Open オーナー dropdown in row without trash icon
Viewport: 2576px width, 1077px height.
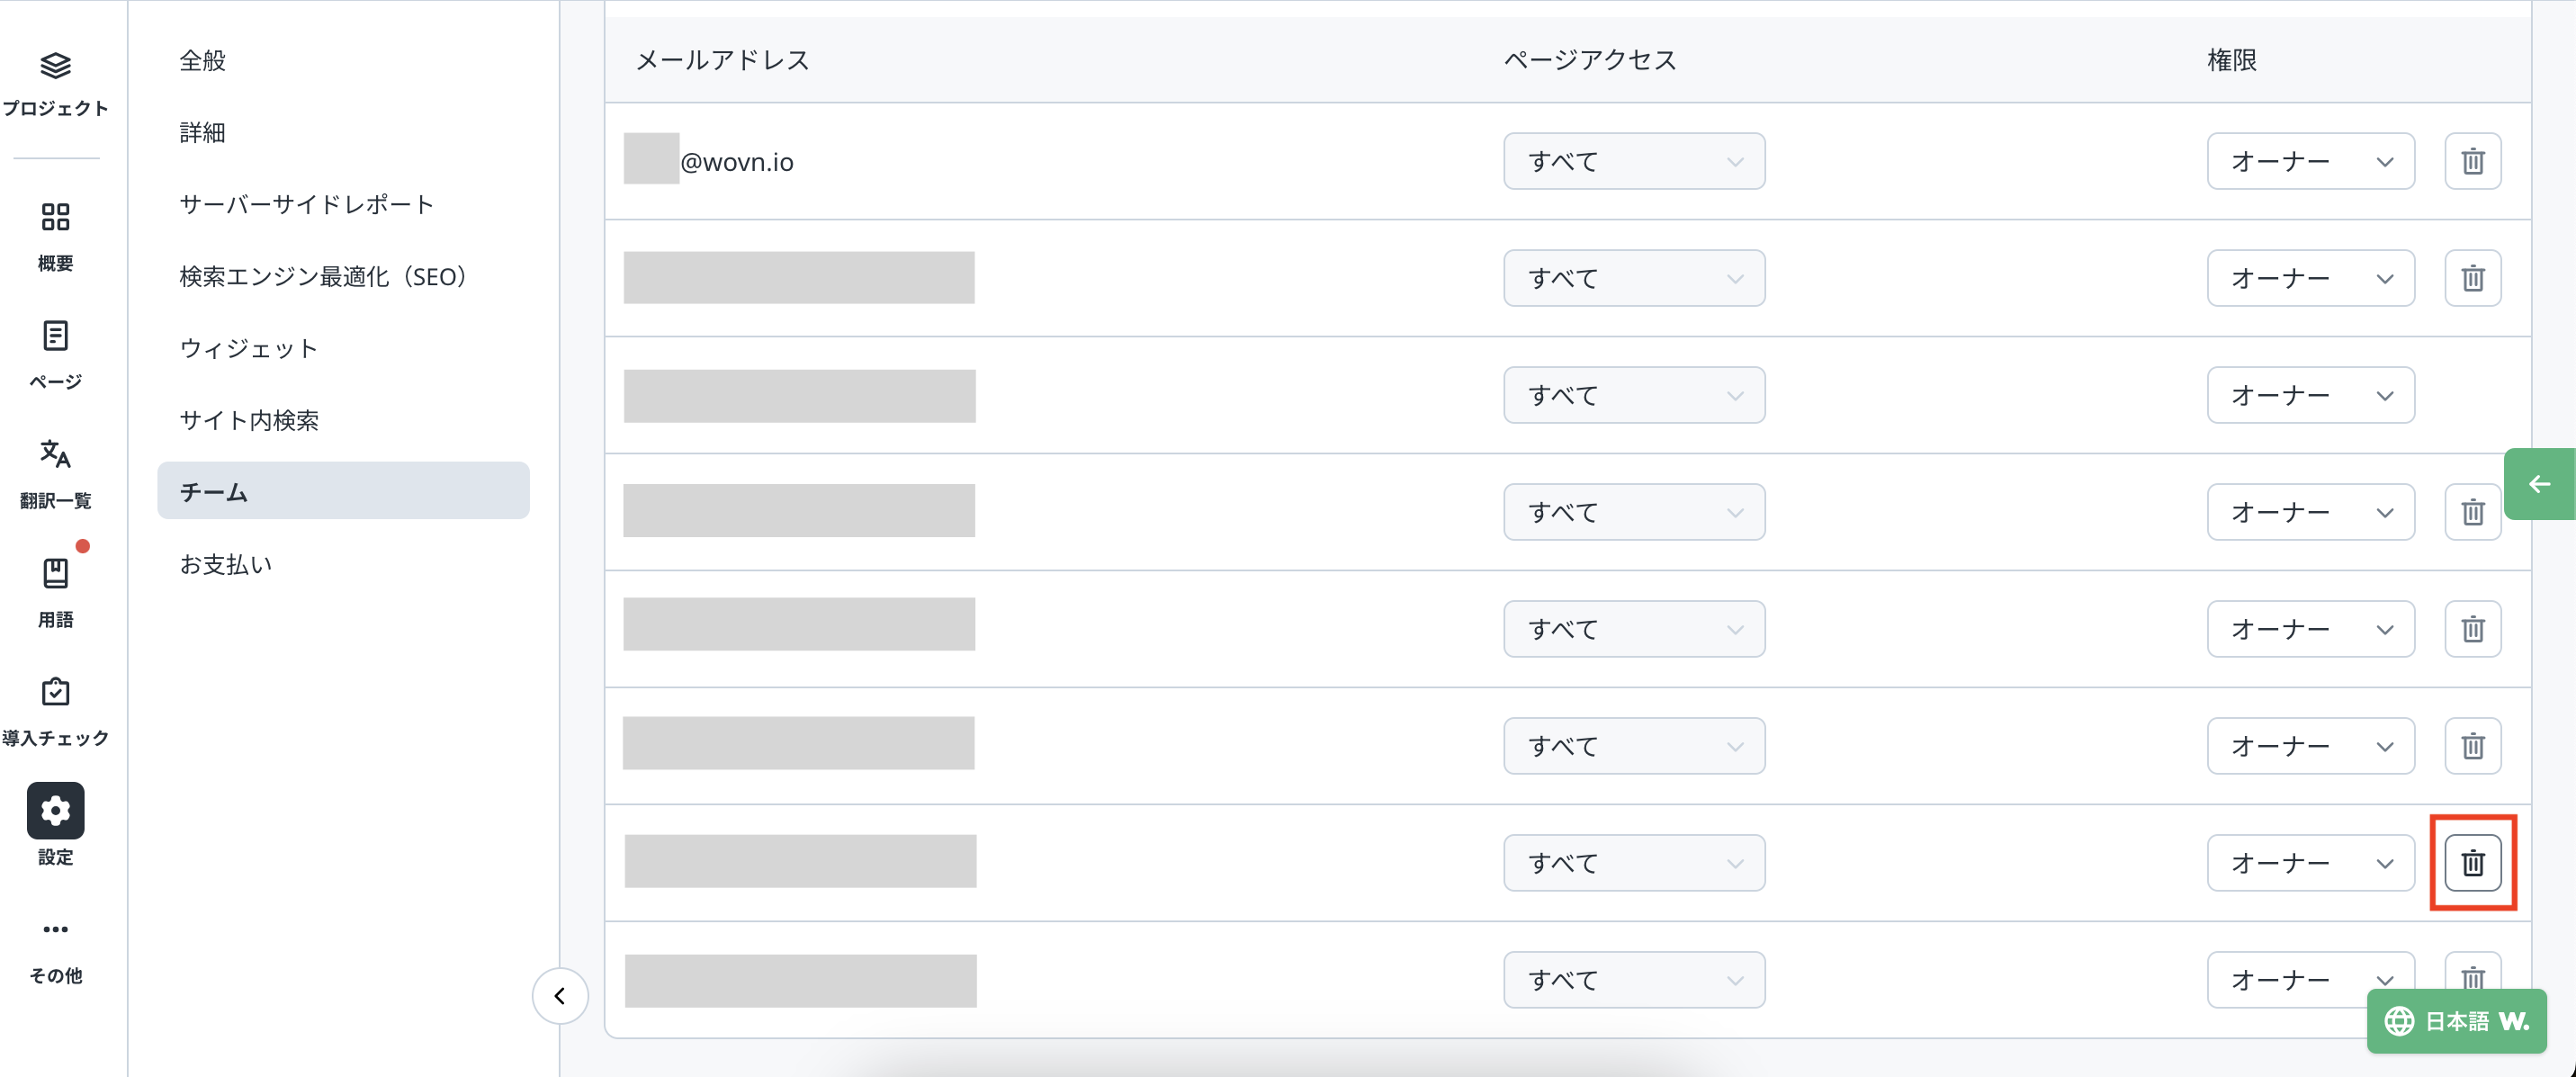coord(2310,395)
